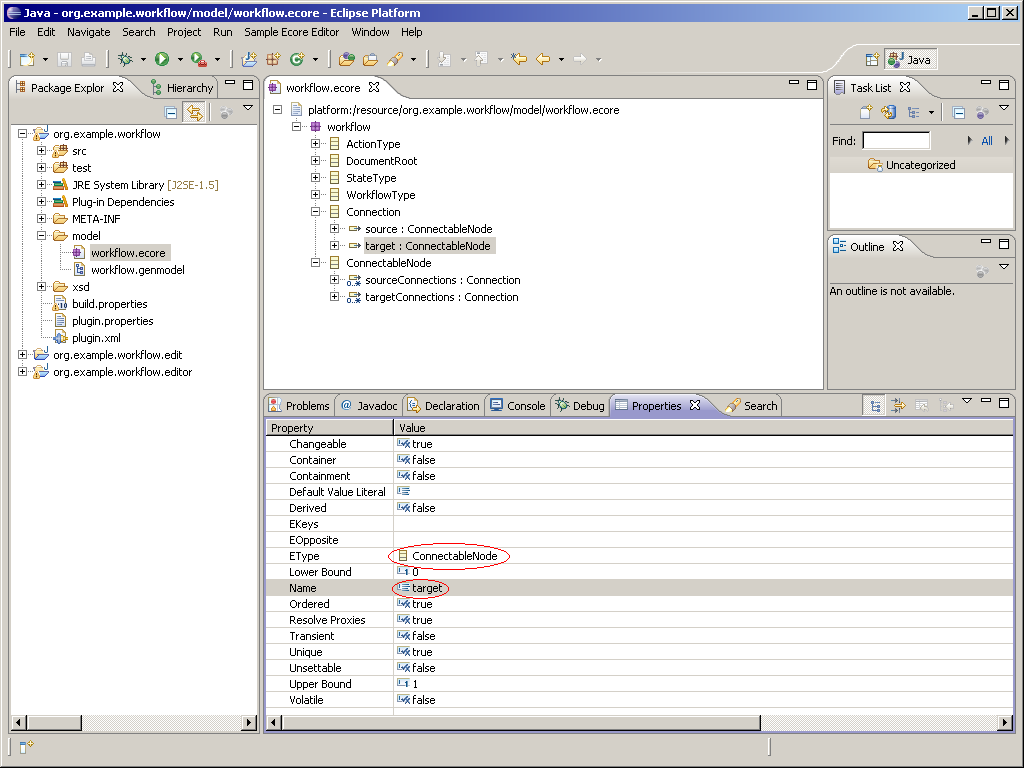Viewport: 1024px width, 768px height.
Task: Open the Sample Ecore Editor menu
Action: pos(291,32)
